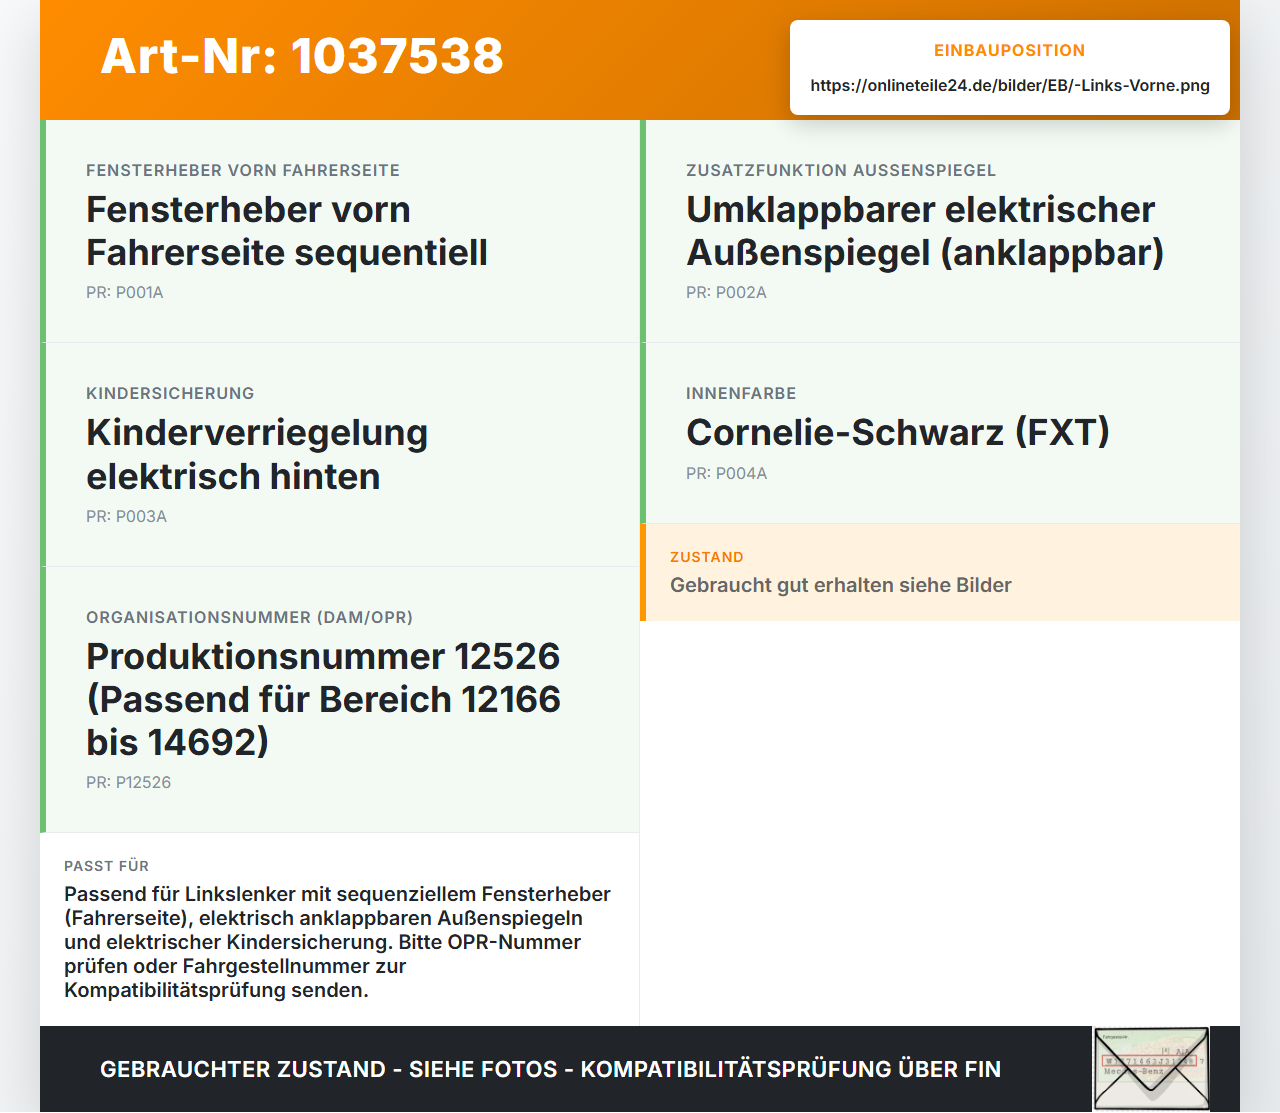
Task: Click FENSTERHEBER VORN FAHRERSEITE category label
Action: (243, 171)
